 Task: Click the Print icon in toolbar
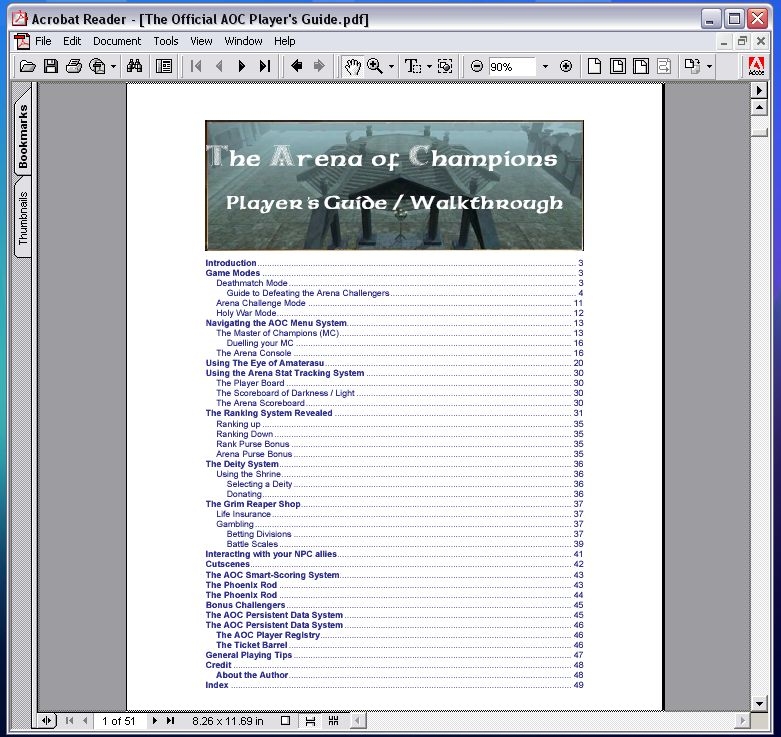tap(74, 66)
